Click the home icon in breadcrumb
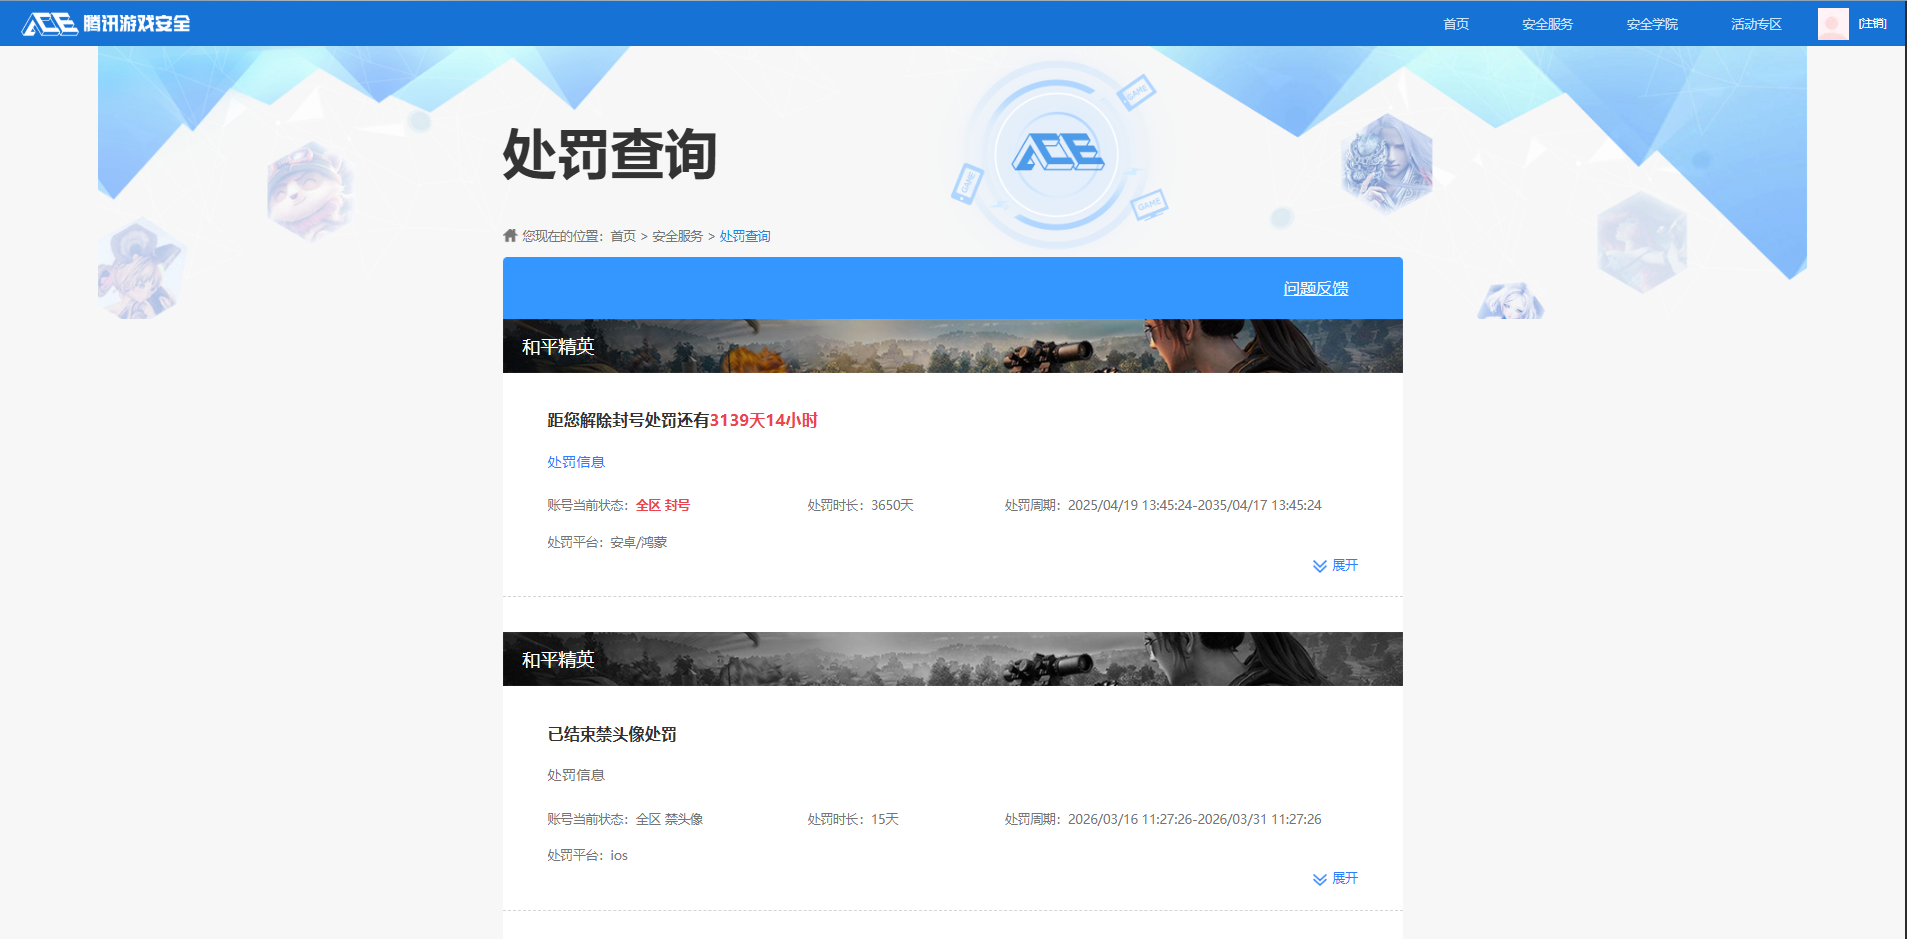 tap(510, 235)
